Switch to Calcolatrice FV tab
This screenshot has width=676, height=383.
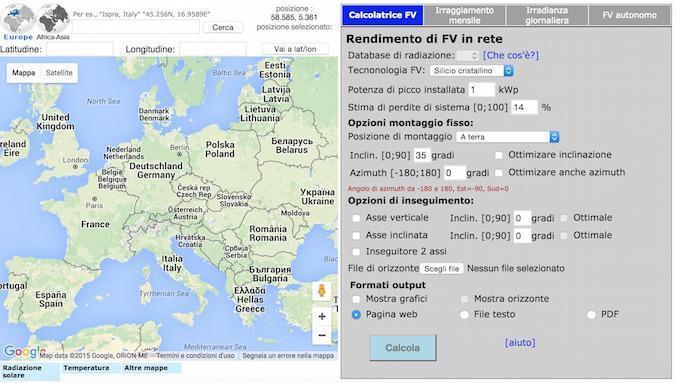pos(383,15)
